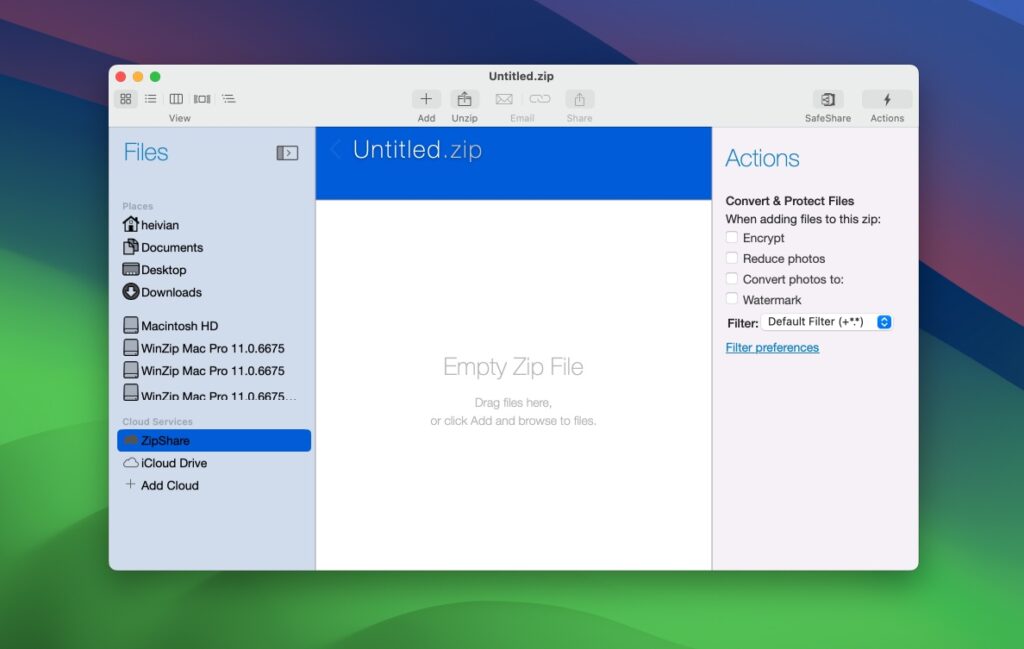Select iCloud Drive in Cloud Services
1024x649 pixels.
click(x=172, y=463)
